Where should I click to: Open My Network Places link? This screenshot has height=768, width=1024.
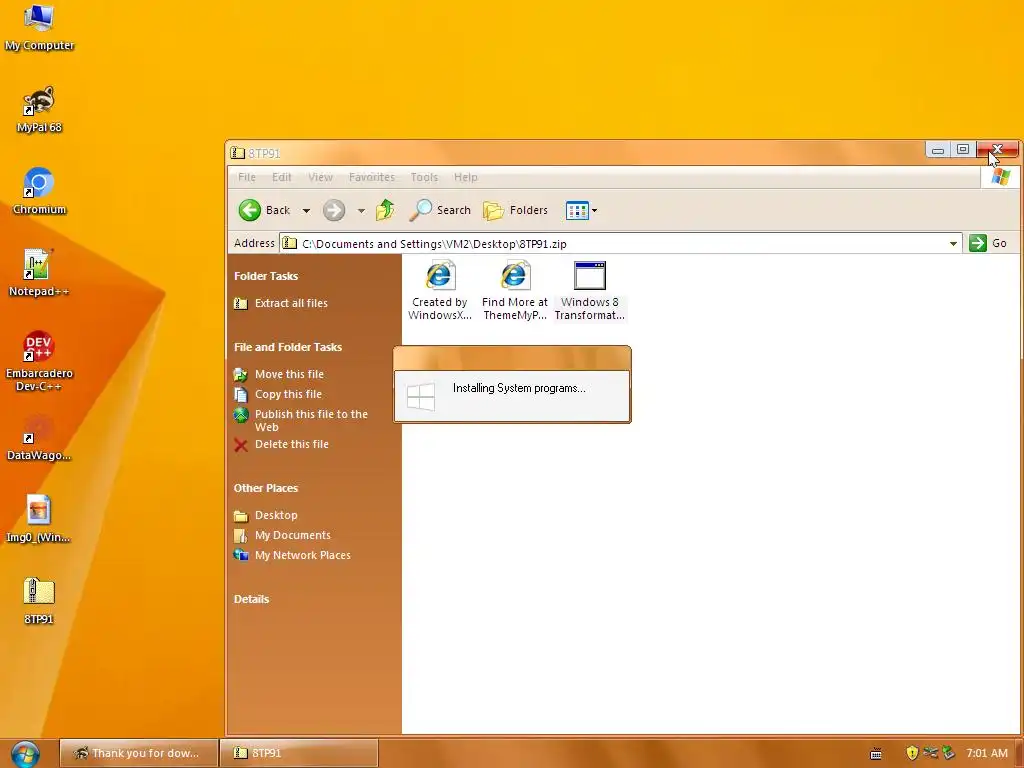302,555
